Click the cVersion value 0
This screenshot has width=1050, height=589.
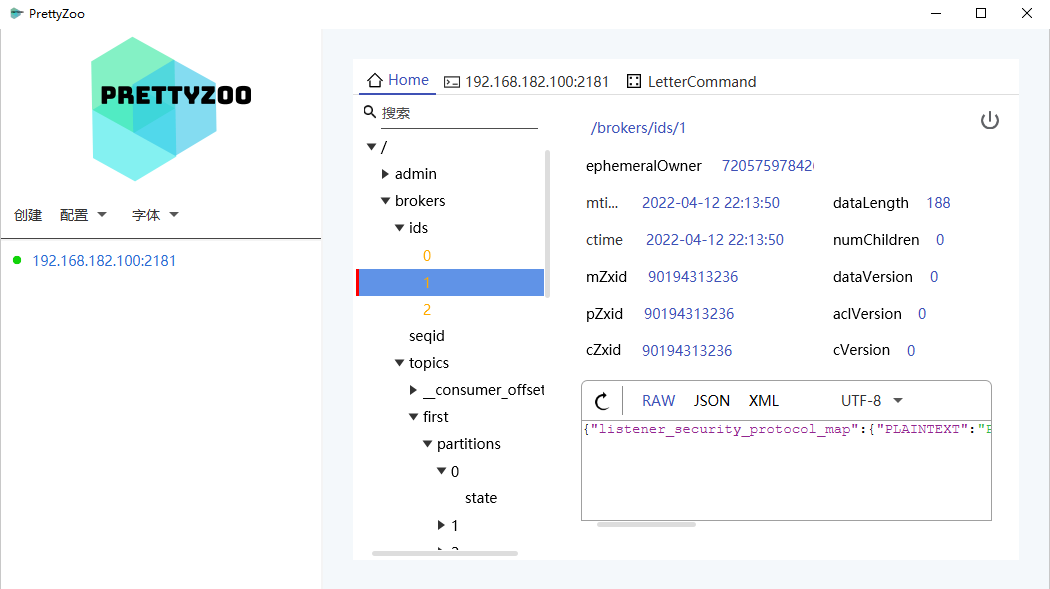tap(911, 351)
